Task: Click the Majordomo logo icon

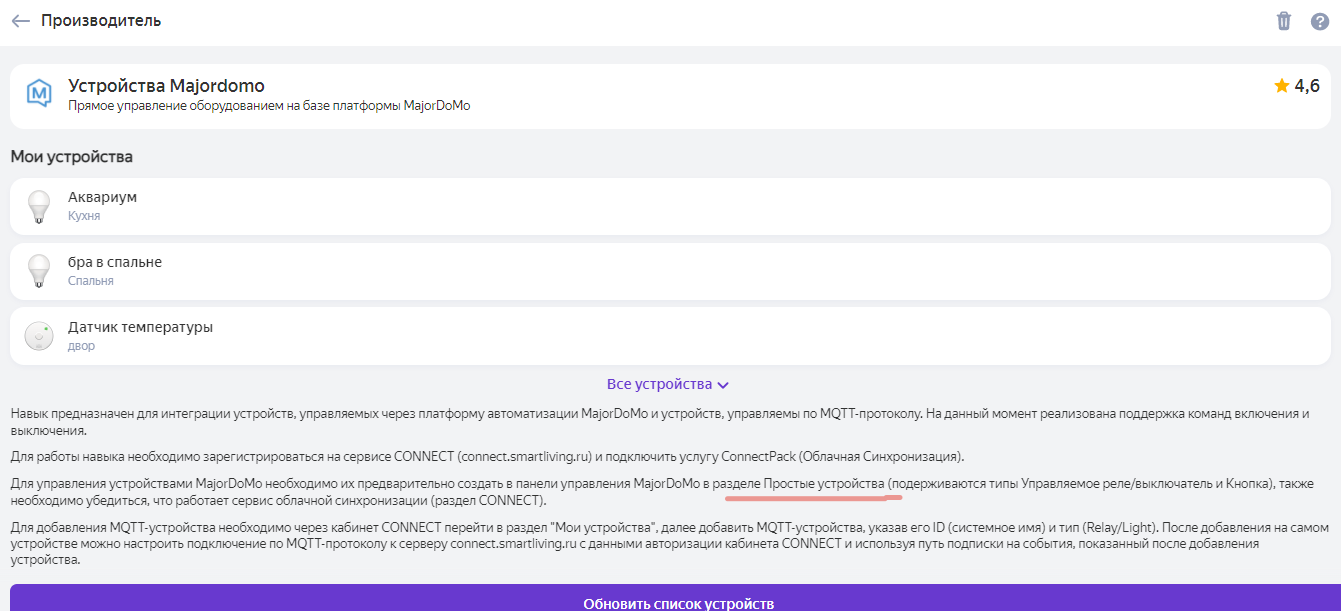Action: (x=38, y=94)
